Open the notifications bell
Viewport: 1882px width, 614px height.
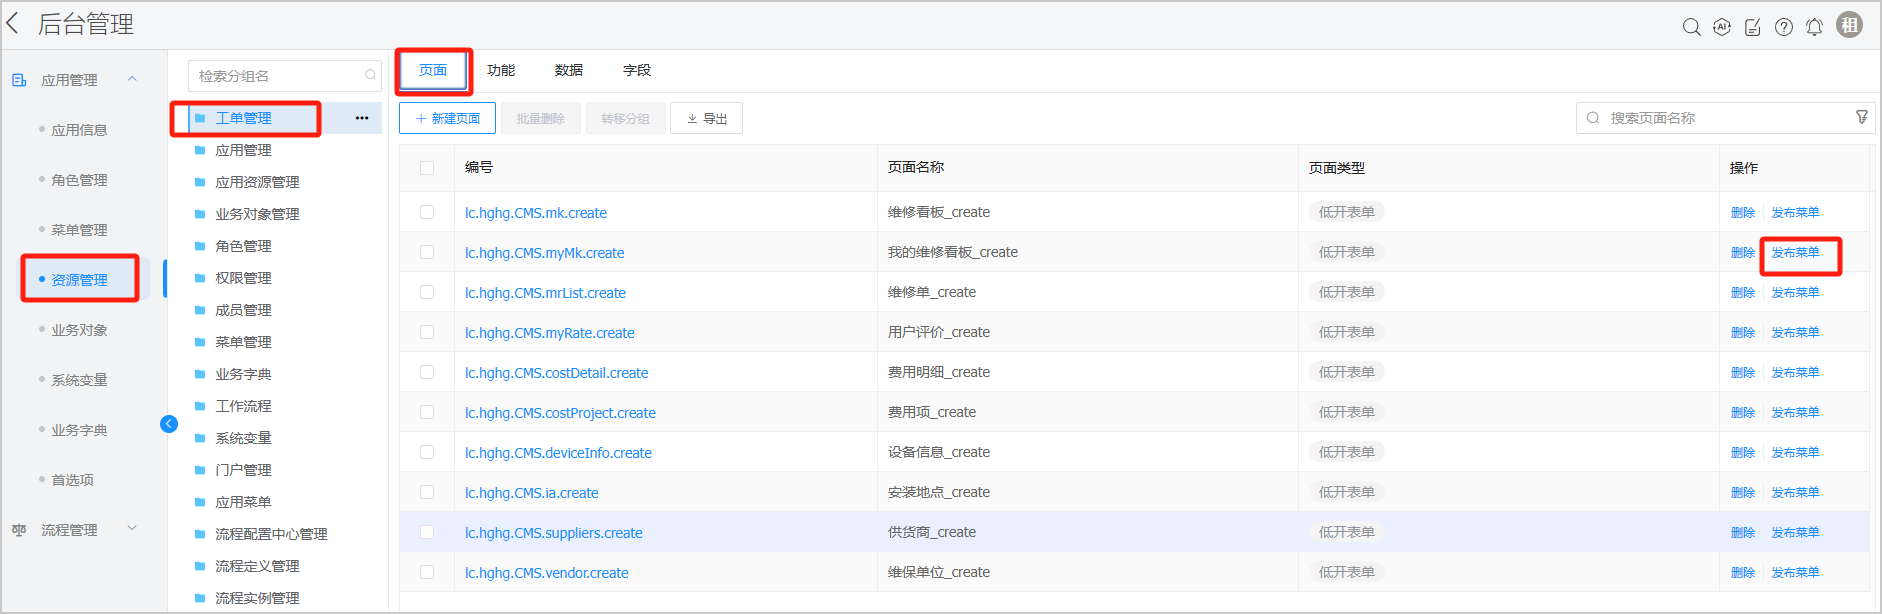click(x=1814, y=27)
